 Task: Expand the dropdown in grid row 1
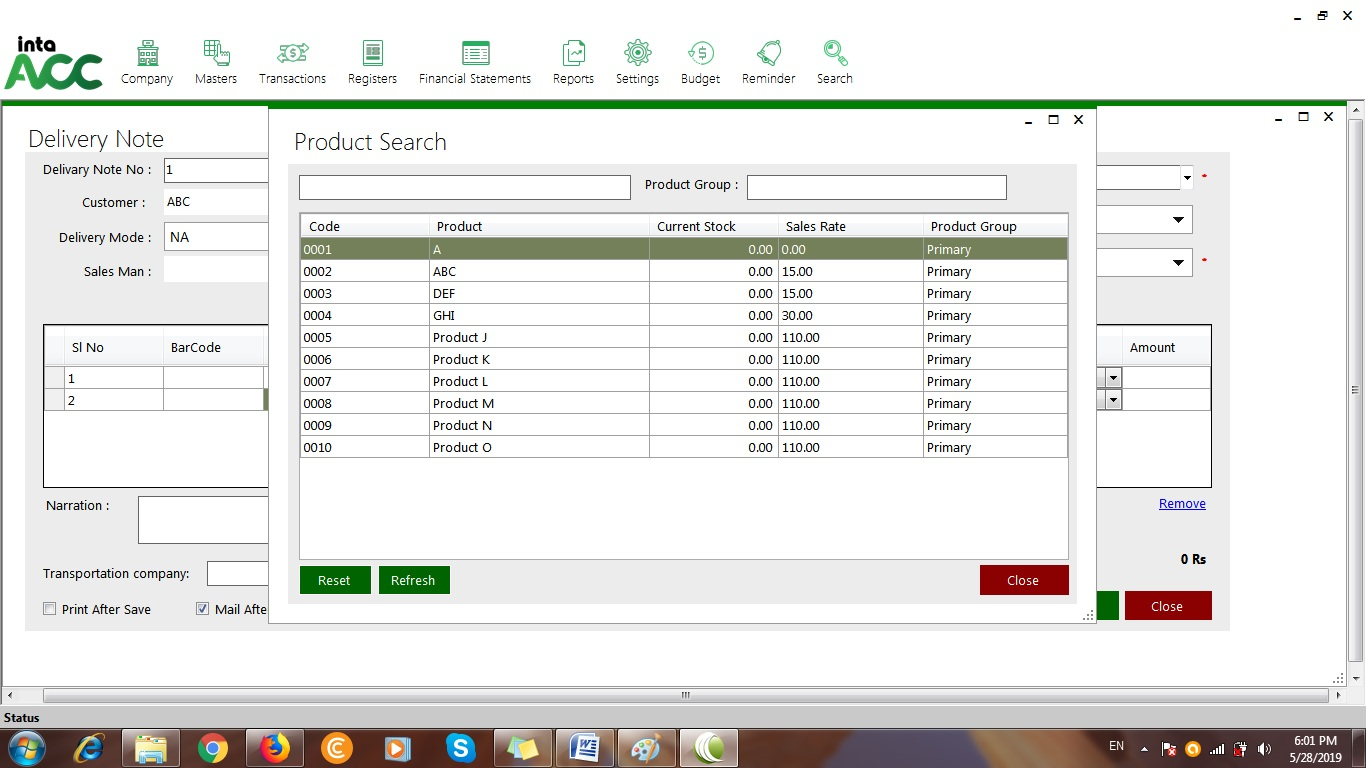pyautogui.click(x=1113, y=378)
